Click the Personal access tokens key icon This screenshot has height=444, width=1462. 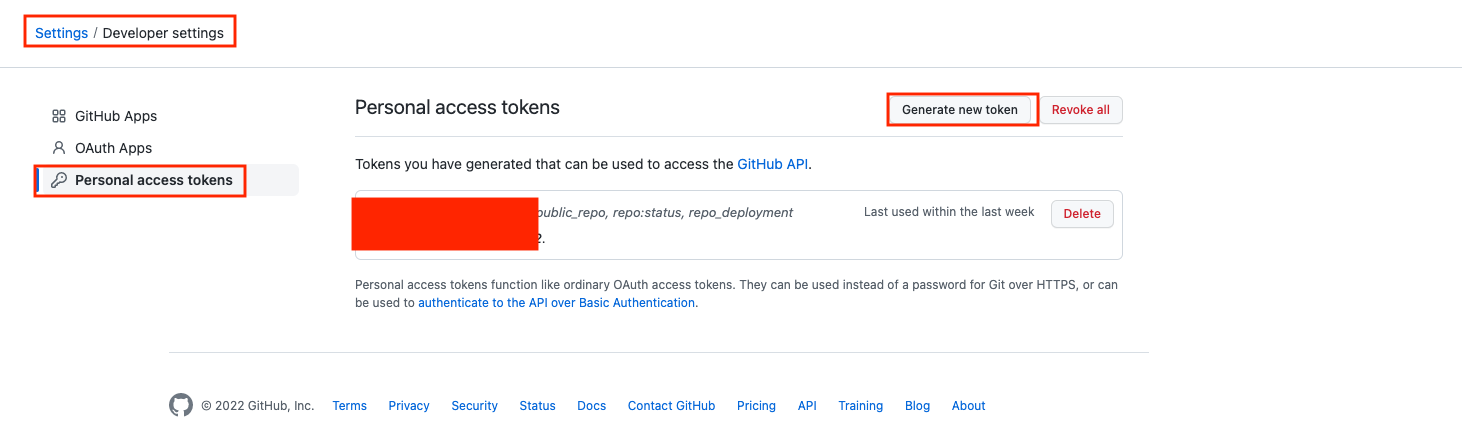click(59, 180)
